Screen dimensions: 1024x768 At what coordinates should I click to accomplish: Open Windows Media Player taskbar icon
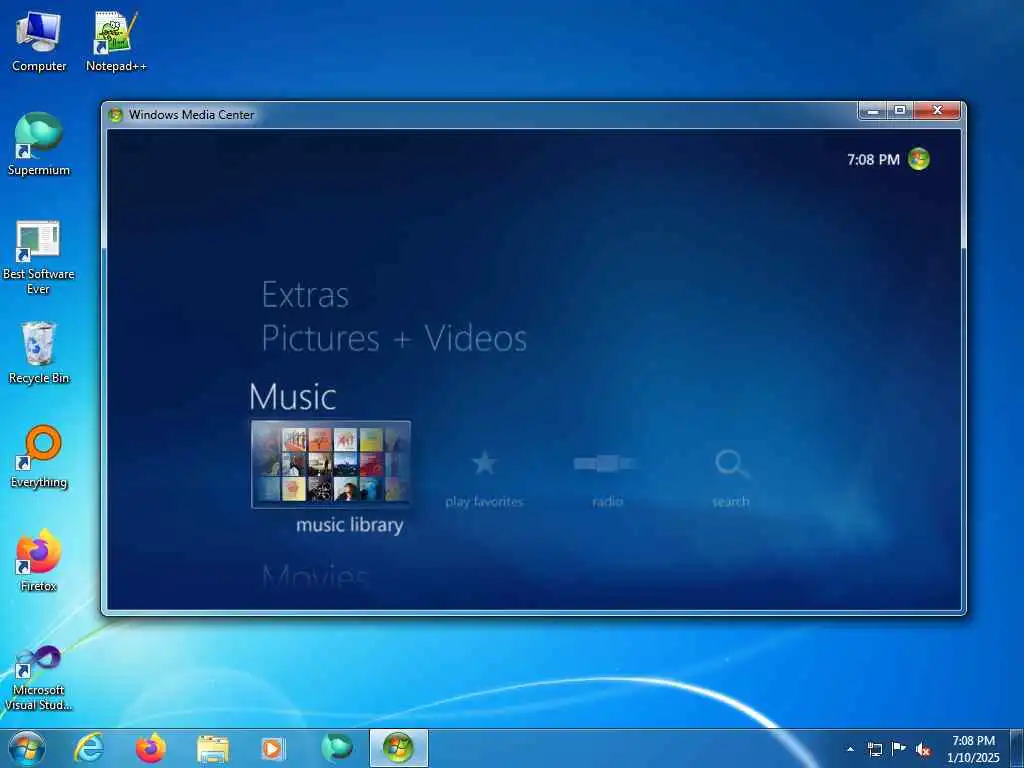[273, 749]
